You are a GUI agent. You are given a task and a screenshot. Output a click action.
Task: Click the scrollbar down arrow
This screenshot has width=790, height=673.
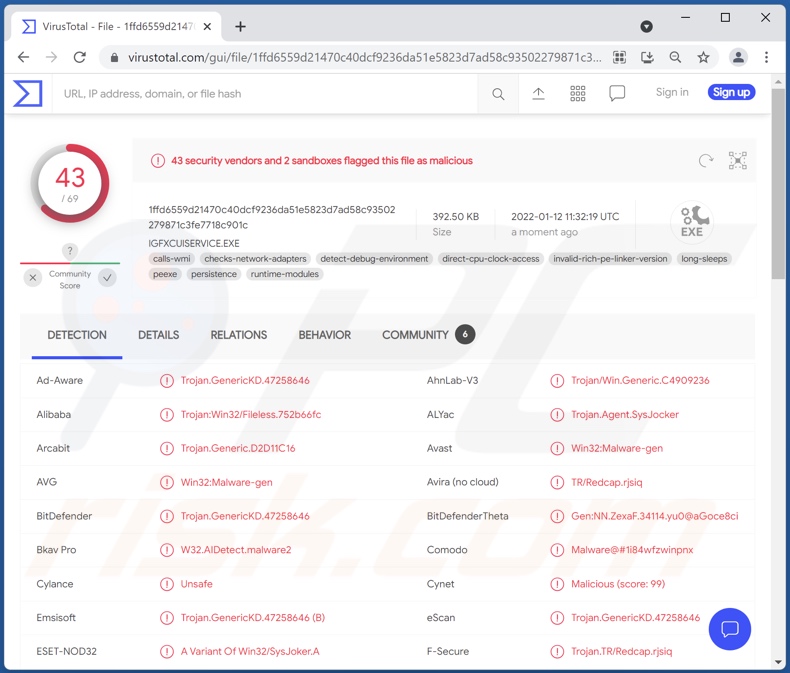tap(778, 662)
